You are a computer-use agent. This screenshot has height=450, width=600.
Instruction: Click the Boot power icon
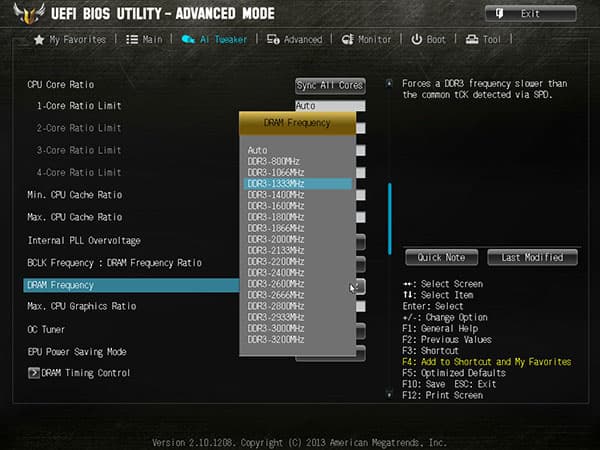[x=416, y=39]
